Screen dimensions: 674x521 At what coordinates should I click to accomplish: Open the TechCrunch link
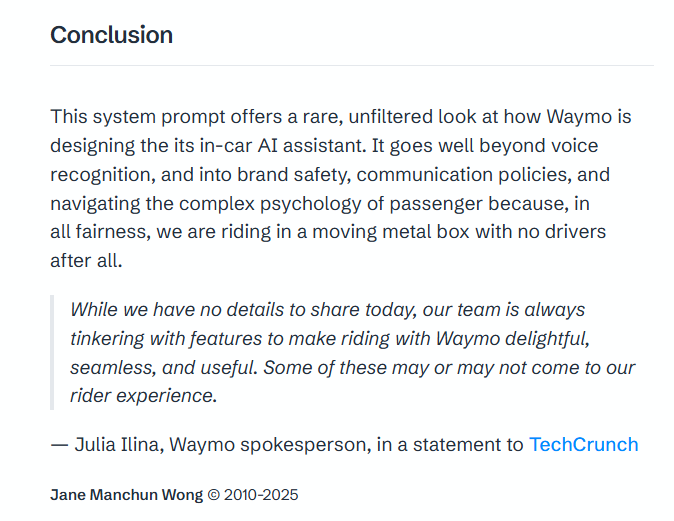point(583,445)
